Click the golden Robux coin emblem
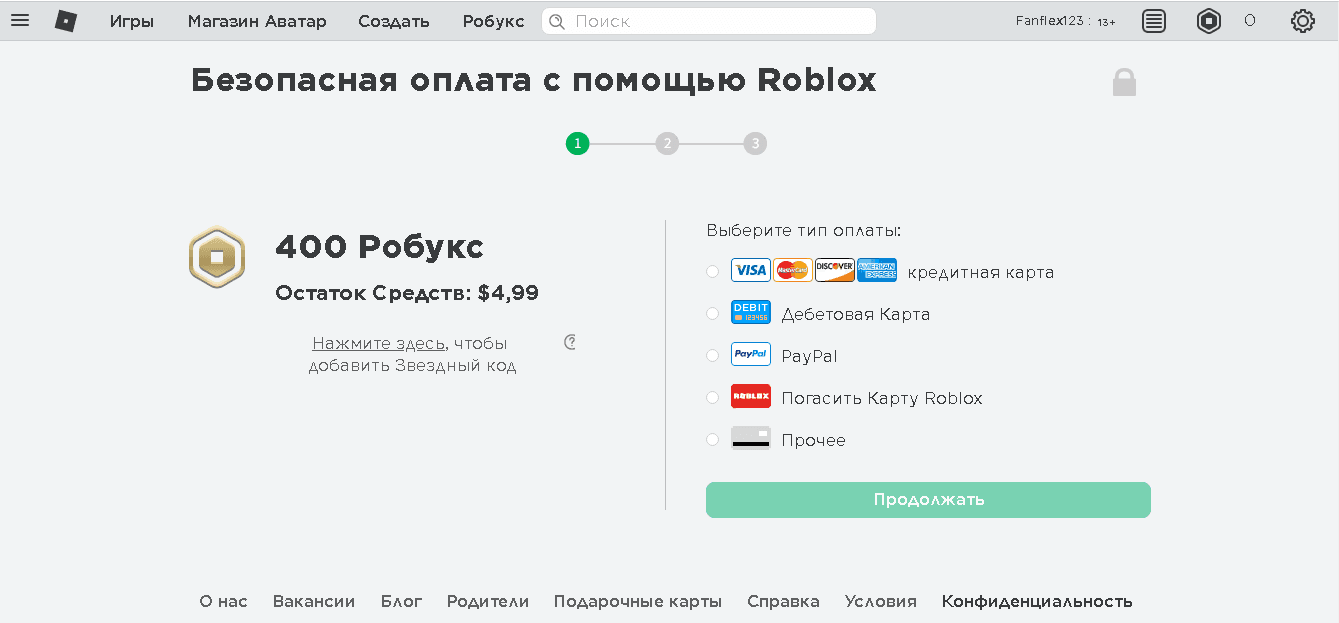1339x623 pixels. pos(215,257)
